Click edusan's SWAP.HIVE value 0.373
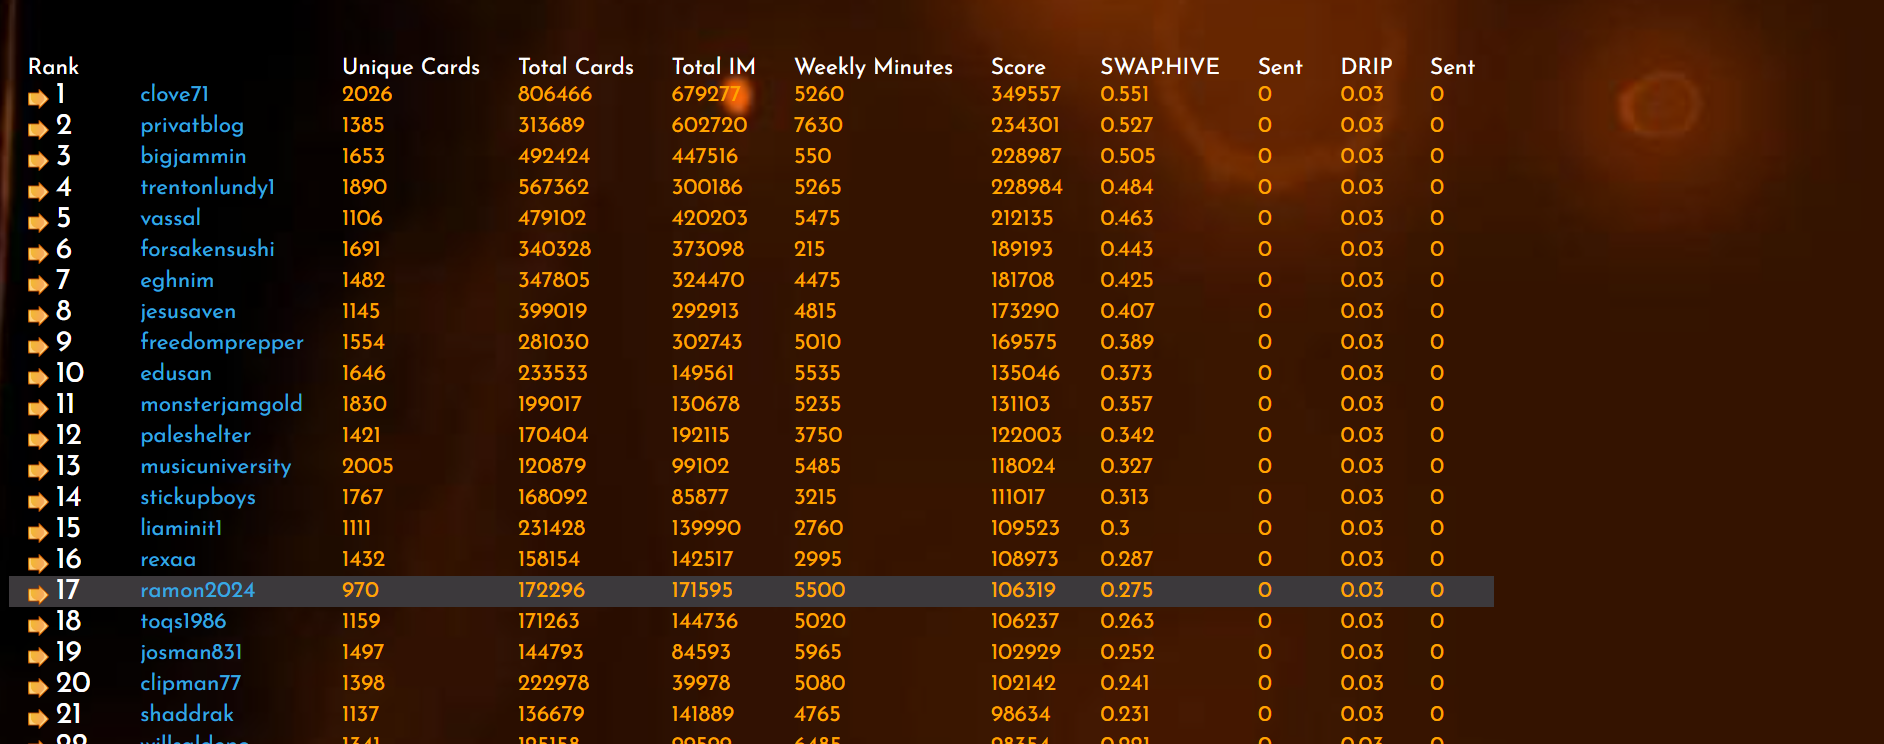The width and height of the screenshot is (1884, 744). click(x=1126, y=373)
